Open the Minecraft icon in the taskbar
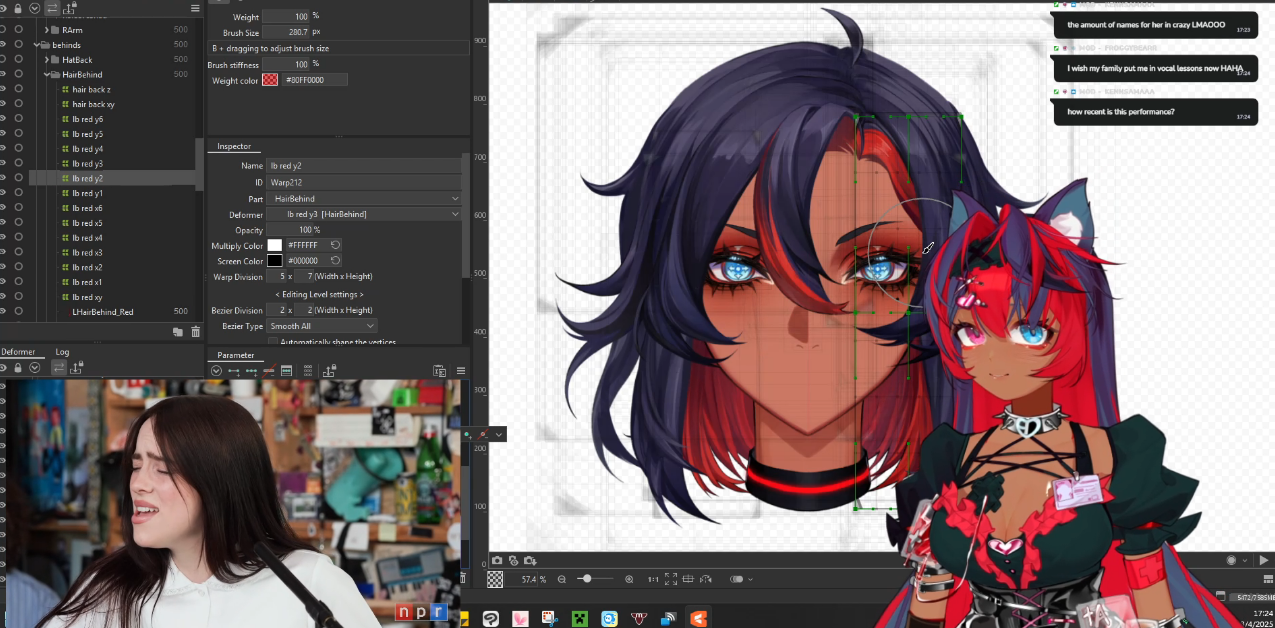This screenshot has height=628, width=1275. (x=580, y=619)
